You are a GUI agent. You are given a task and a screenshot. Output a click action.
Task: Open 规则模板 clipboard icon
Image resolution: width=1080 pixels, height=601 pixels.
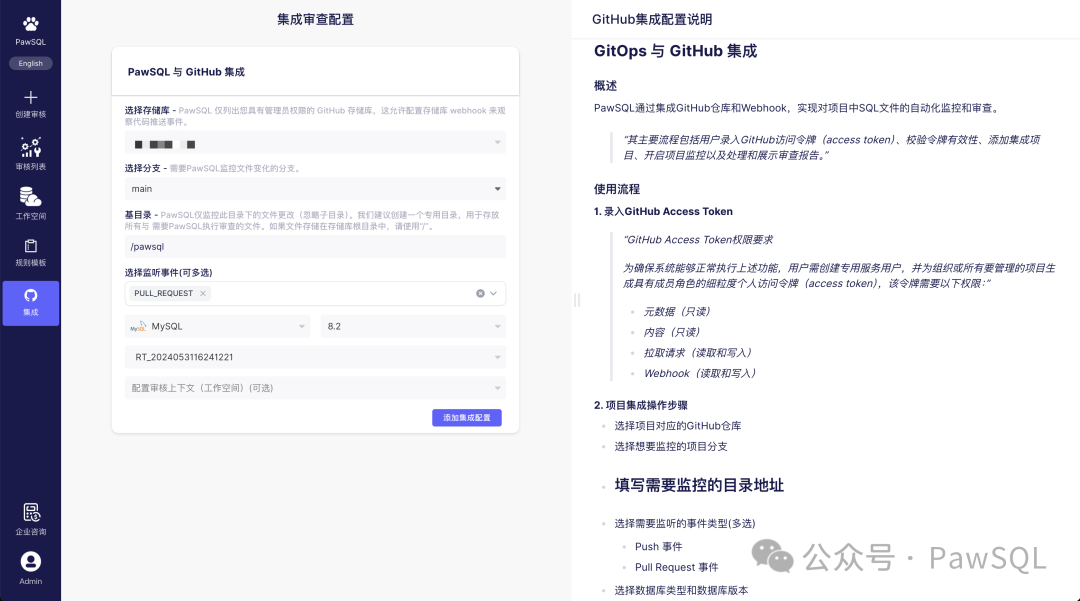[30, 246]
